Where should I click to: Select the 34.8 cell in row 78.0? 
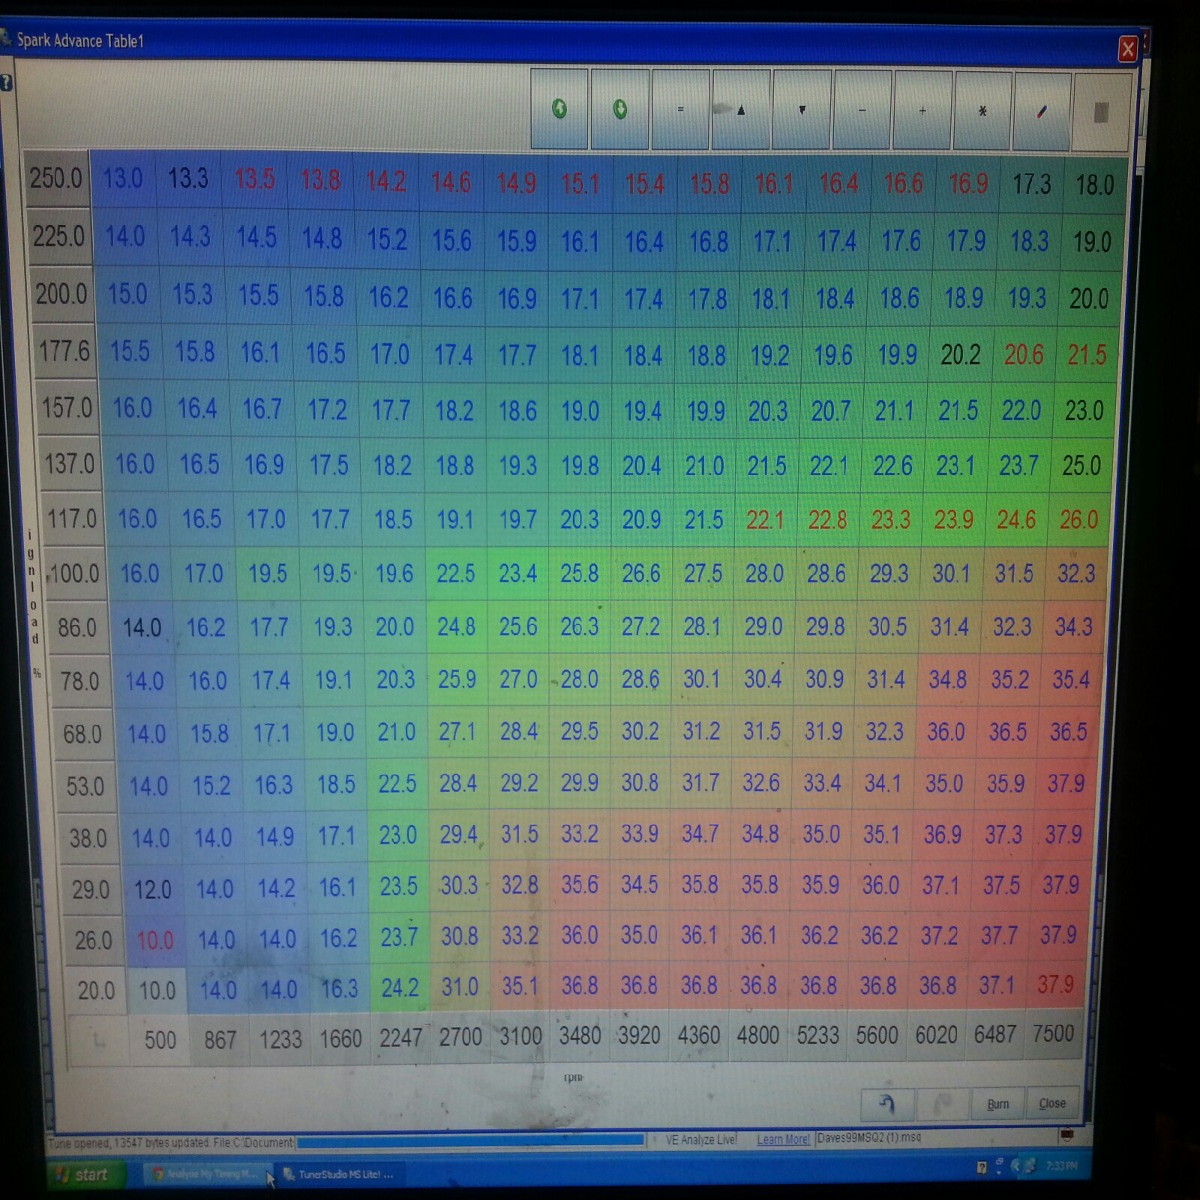948,680
